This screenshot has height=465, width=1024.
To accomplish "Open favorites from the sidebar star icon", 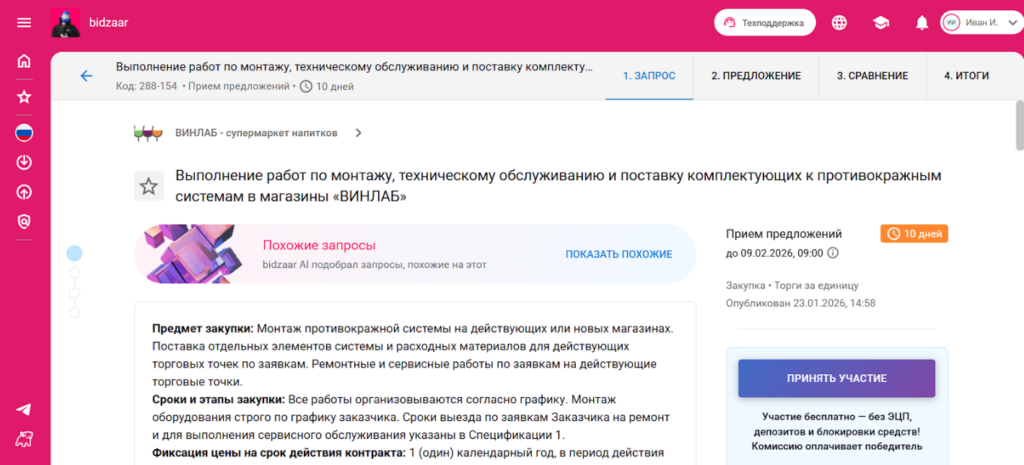I will click(24, 97).
